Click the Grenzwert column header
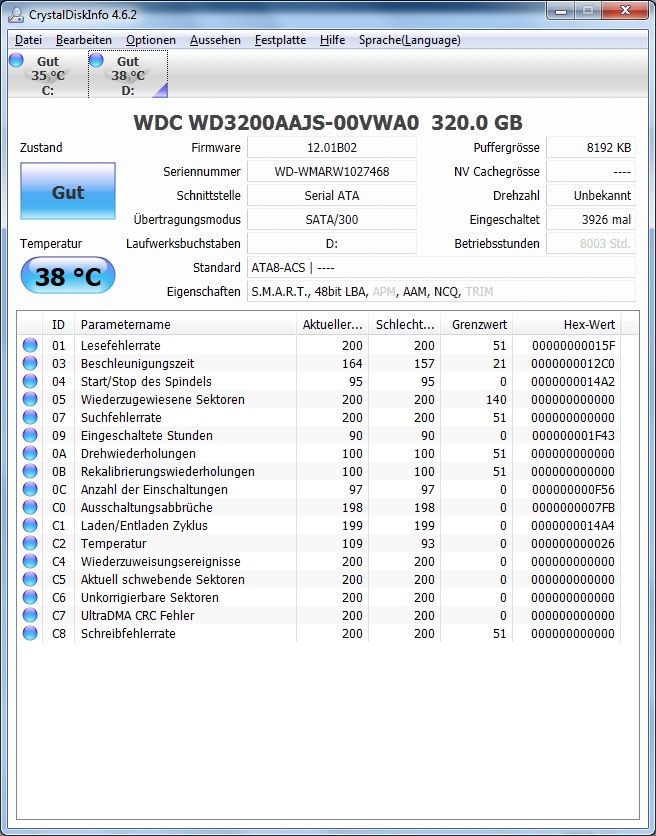The height and width of the screenshot is (836, 656). click(x=477, y=324)
